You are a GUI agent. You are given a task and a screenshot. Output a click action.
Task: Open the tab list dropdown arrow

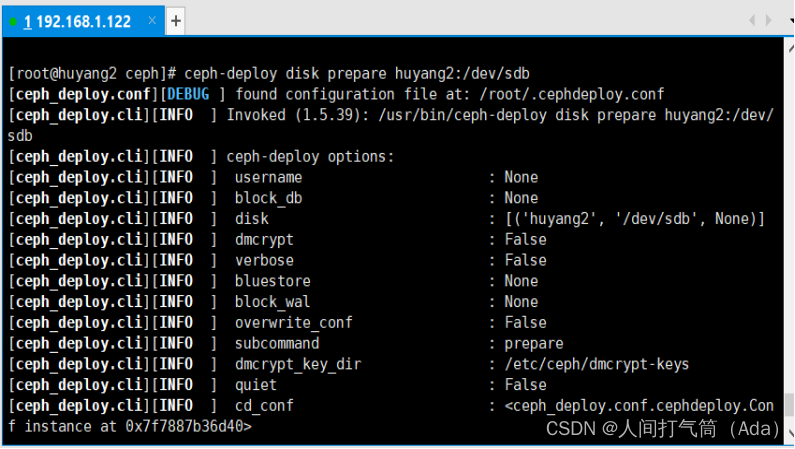point(792,21)
